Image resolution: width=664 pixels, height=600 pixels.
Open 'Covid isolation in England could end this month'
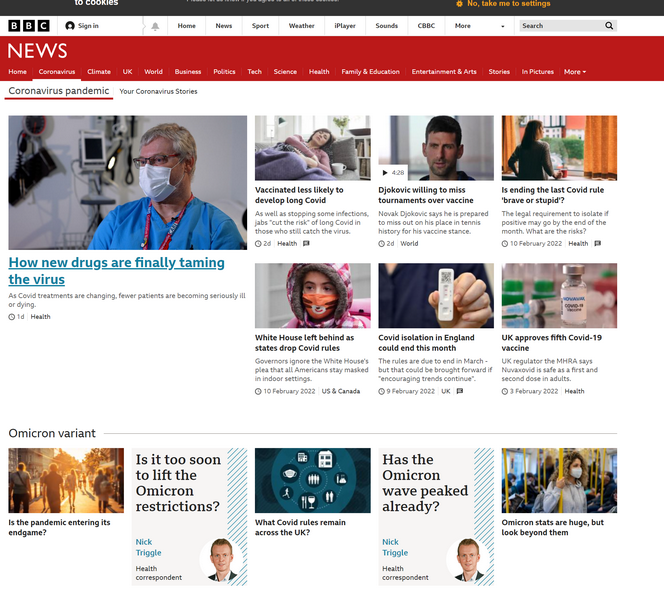[426, 343]
